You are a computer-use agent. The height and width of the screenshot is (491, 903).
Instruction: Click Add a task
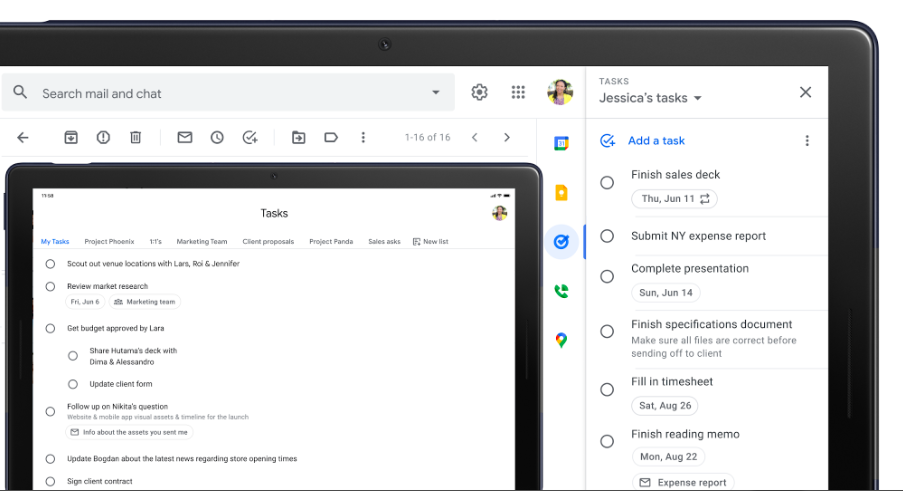point(655,141)
